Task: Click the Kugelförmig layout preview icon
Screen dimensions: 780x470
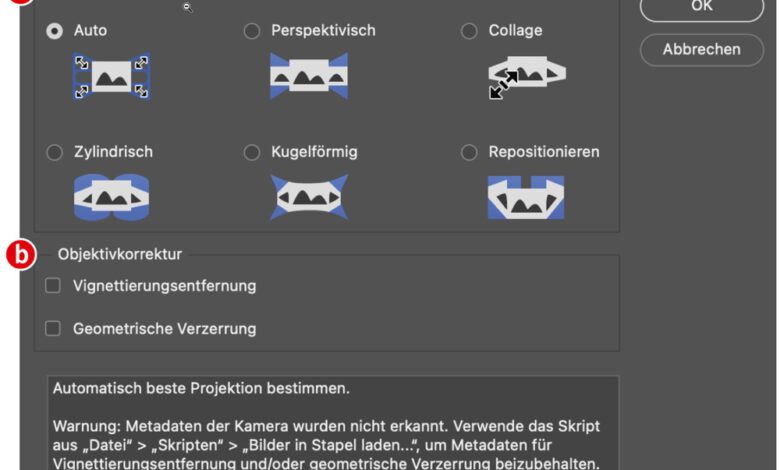Action: coord(309,197)
